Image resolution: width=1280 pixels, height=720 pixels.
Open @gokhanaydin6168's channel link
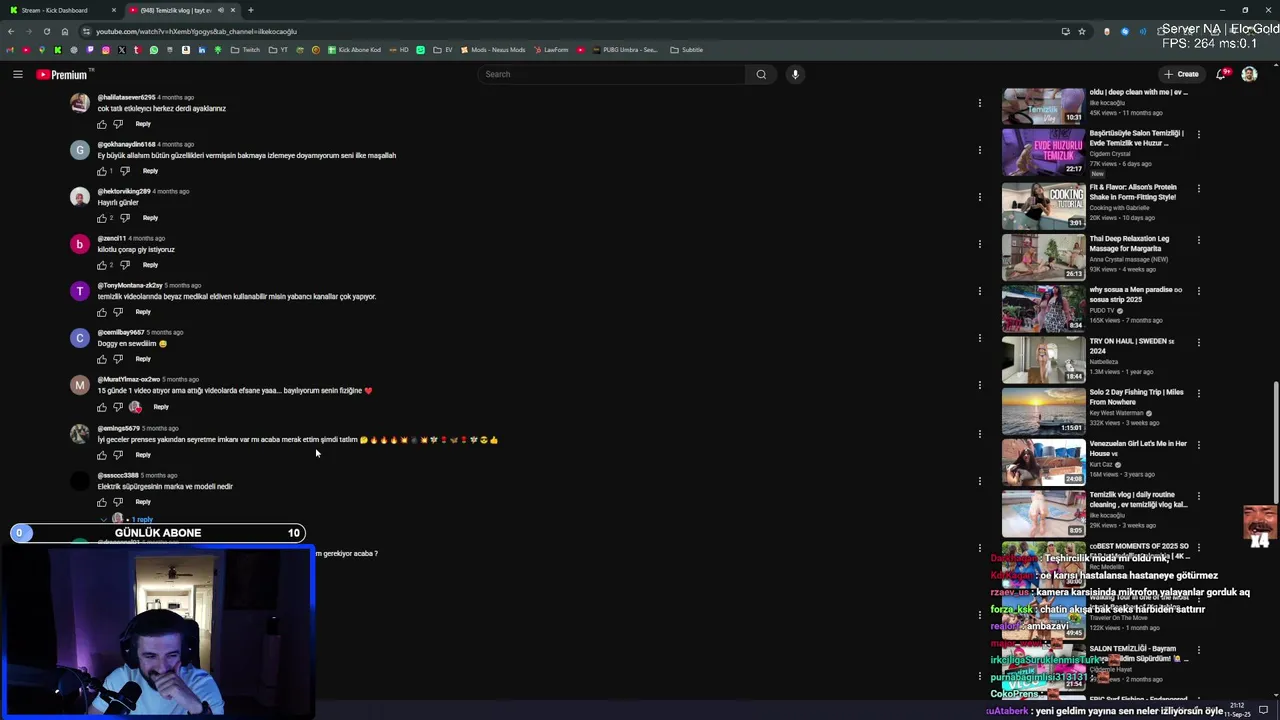126,144
